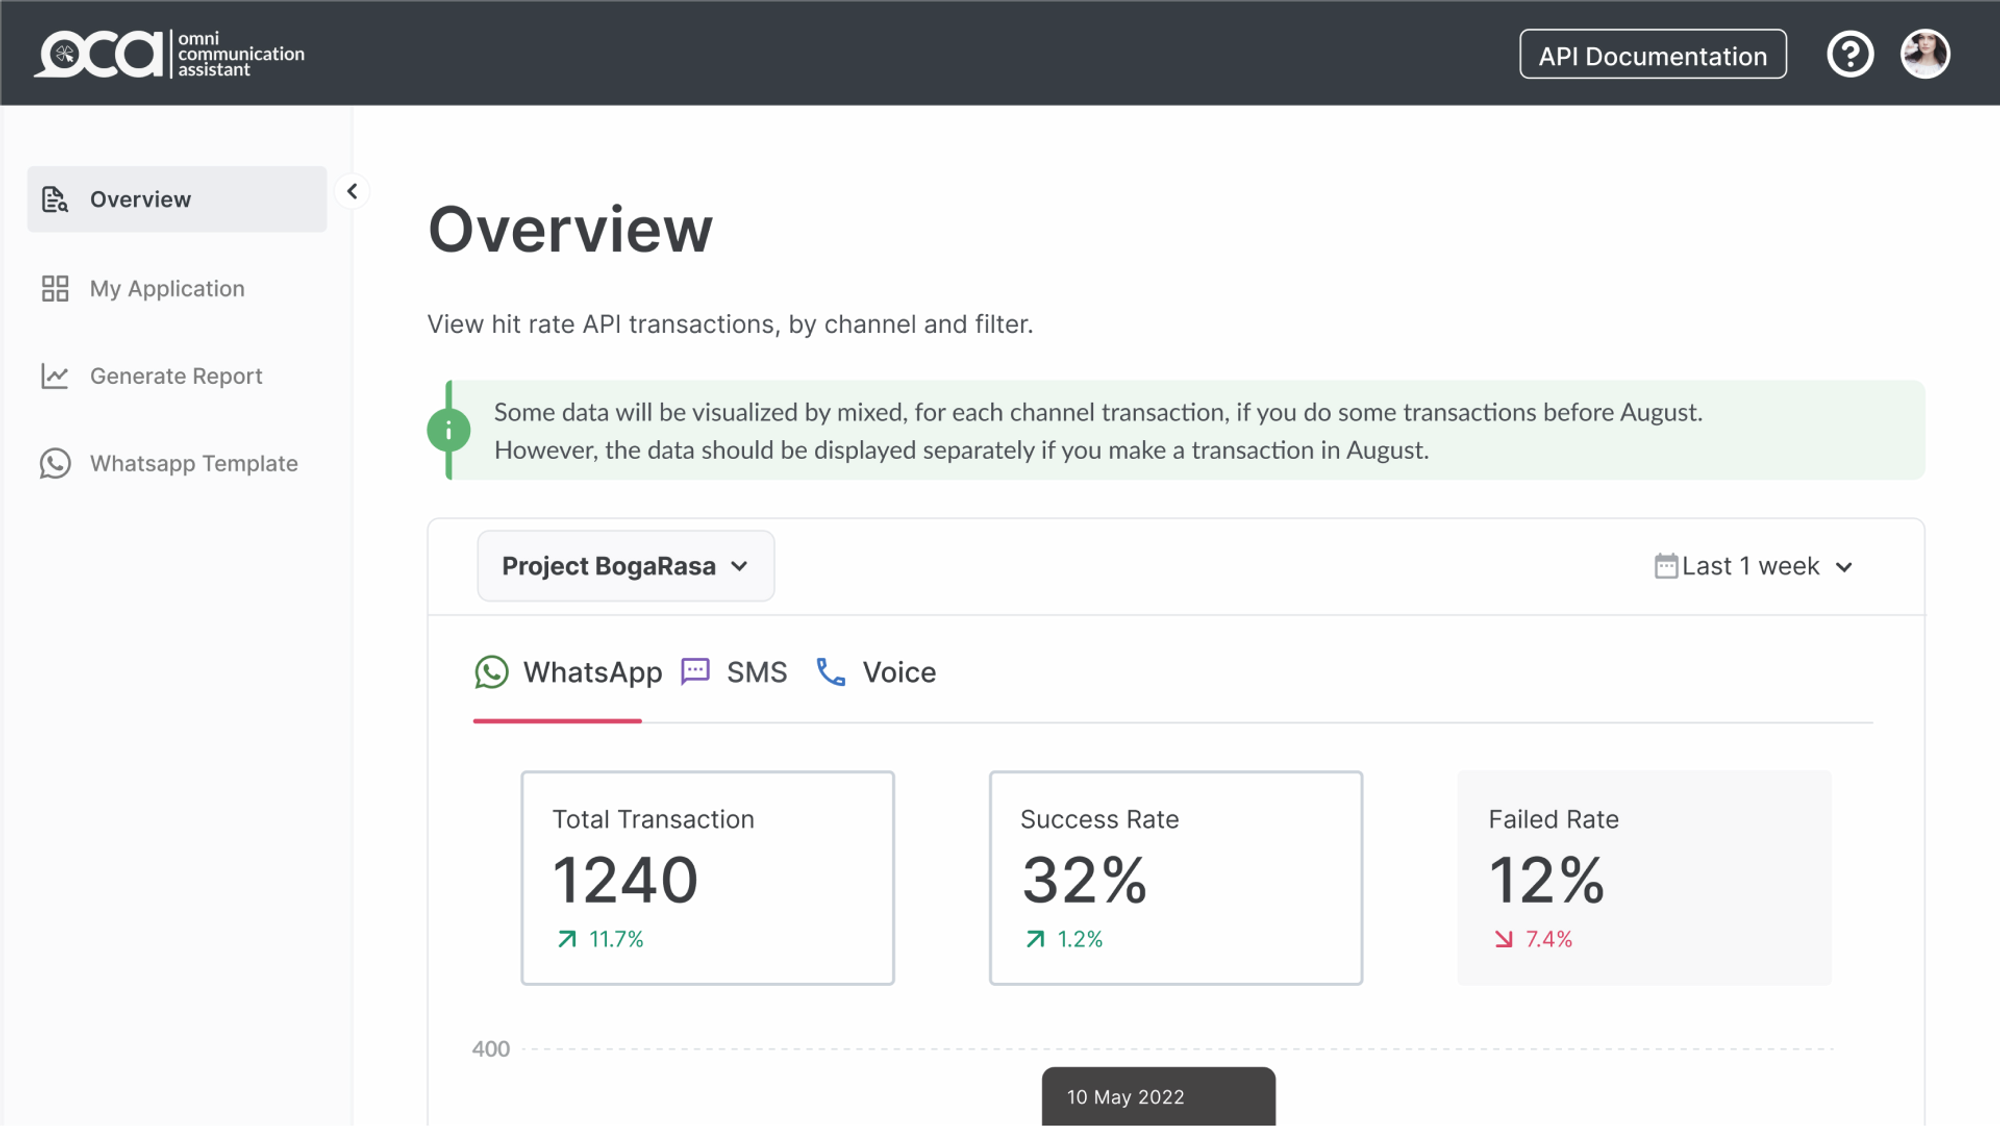This screenshot has width=2000, height=1126.
Task: Click the Success Rate percentage card
Action: point(1175,878)
